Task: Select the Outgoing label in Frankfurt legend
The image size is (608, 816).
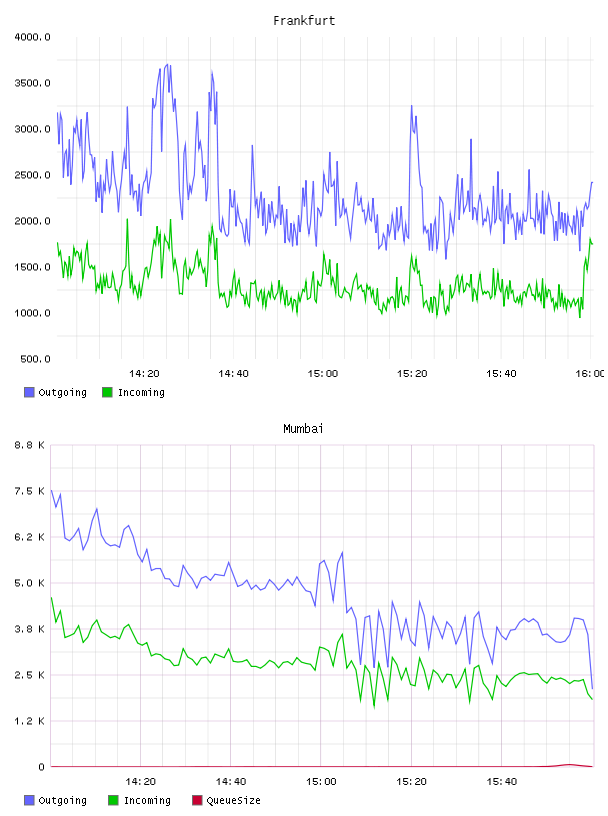Action: click(x=62, y=392)
